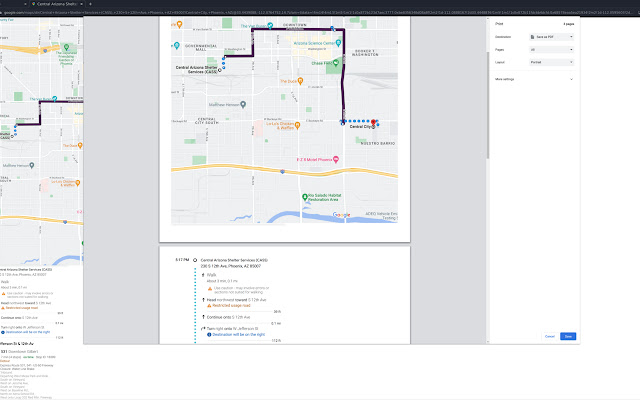Click The Duce marker on background map

[x=80, y=145]
